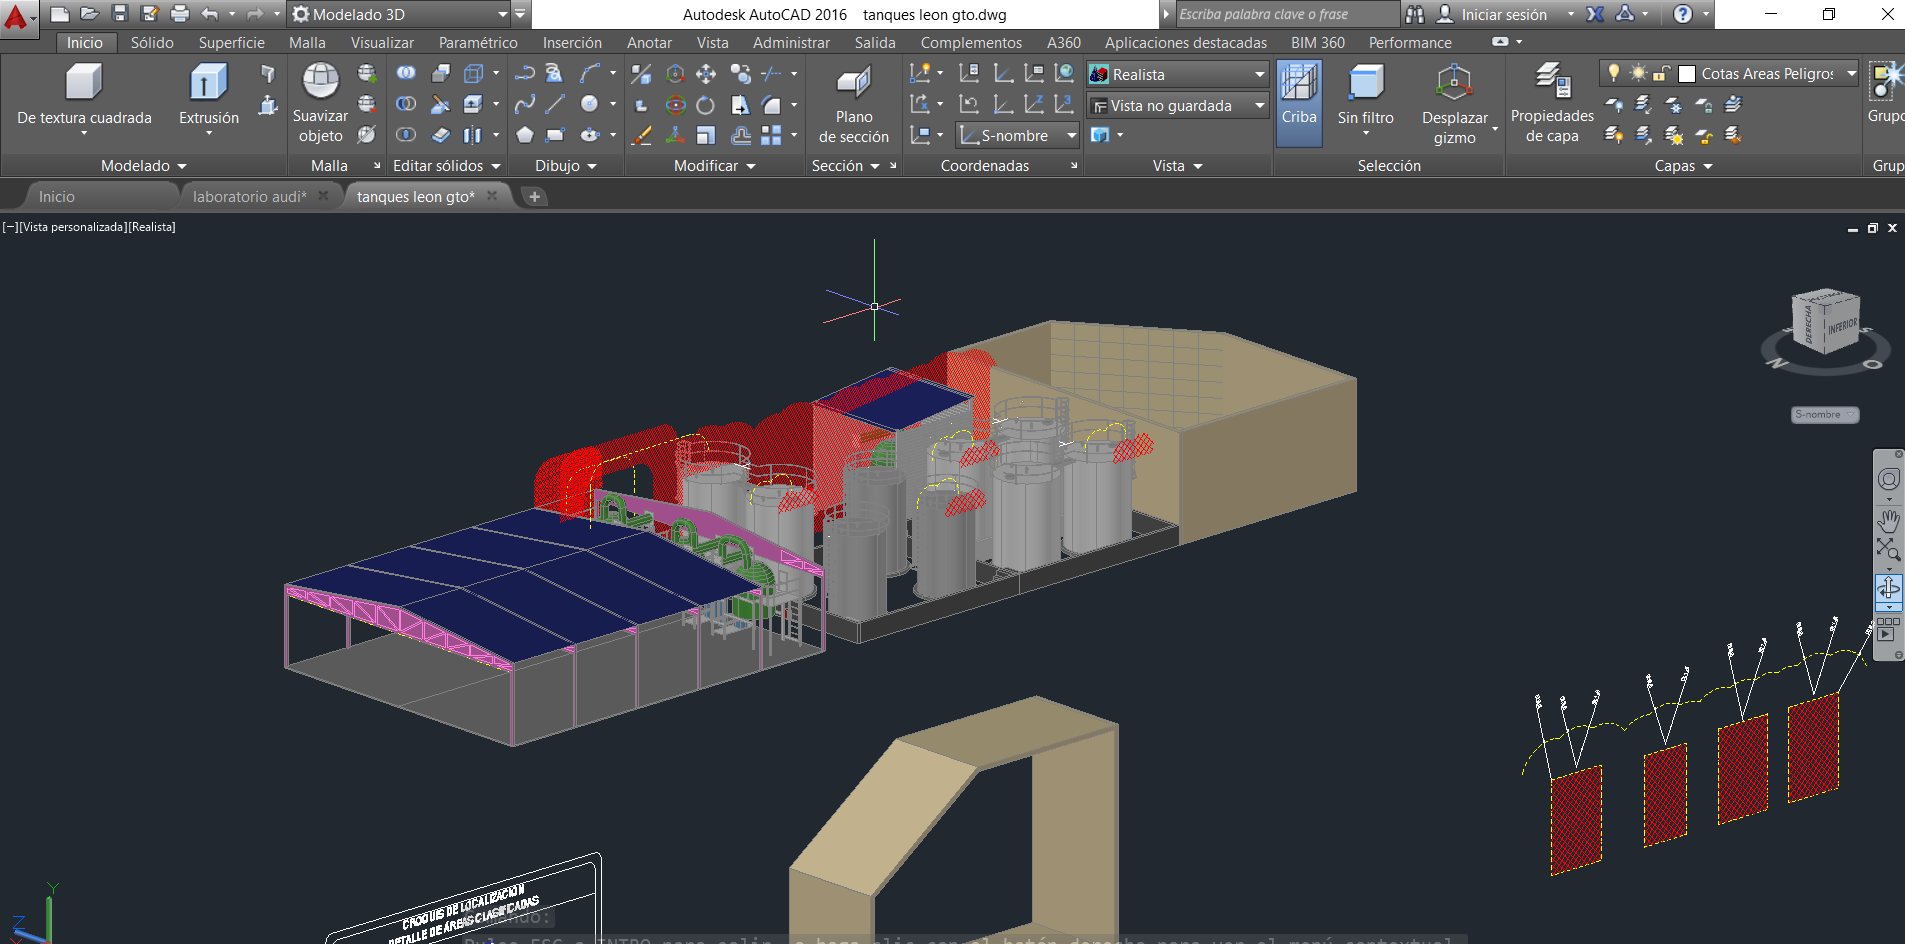
Task: Click the white layer color swatch
Action: click(1687, 74)
